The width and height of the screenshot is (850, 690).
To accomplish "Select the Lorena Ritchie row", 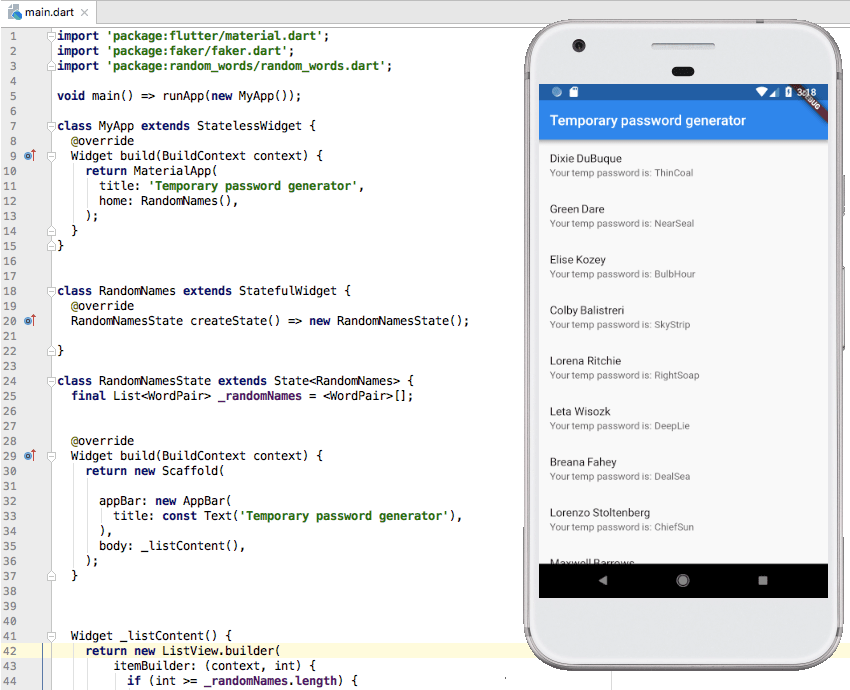I will pyautogui.click(x=683, y=367).
